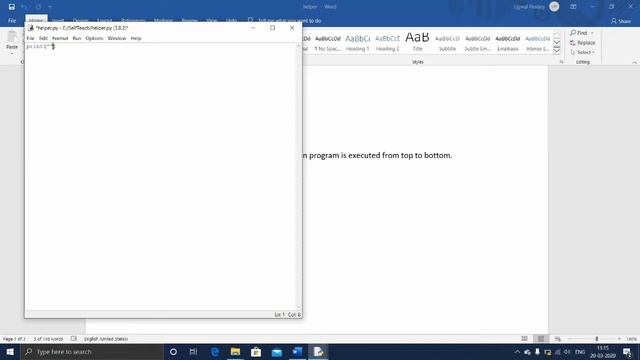Minimize the IDLE helper.py window
The width and height of the screenshot is (640, 360).
pyautogui.click(x=253, y=28)
